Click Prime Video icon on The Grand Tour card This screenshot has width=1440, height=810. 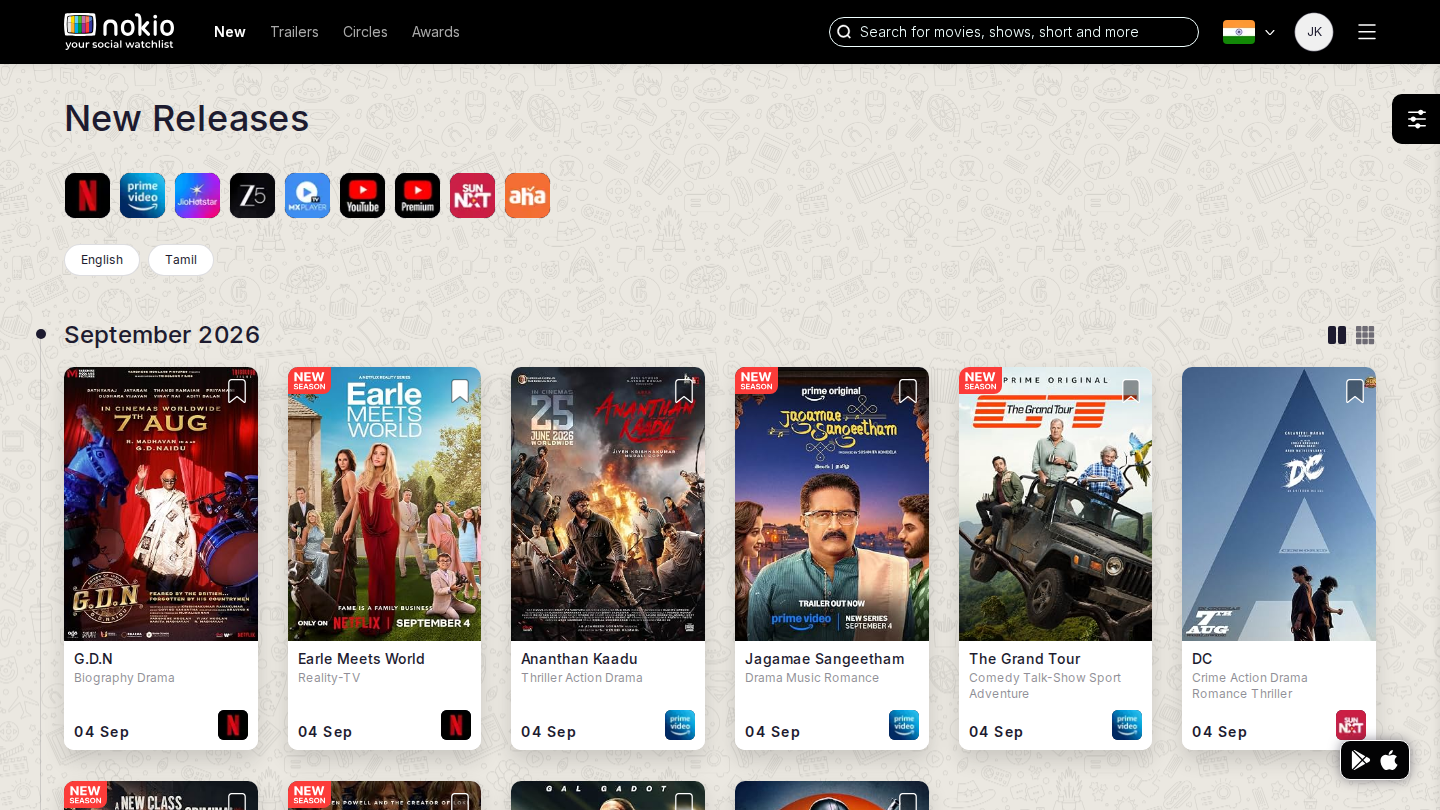tap(1127, 725)
